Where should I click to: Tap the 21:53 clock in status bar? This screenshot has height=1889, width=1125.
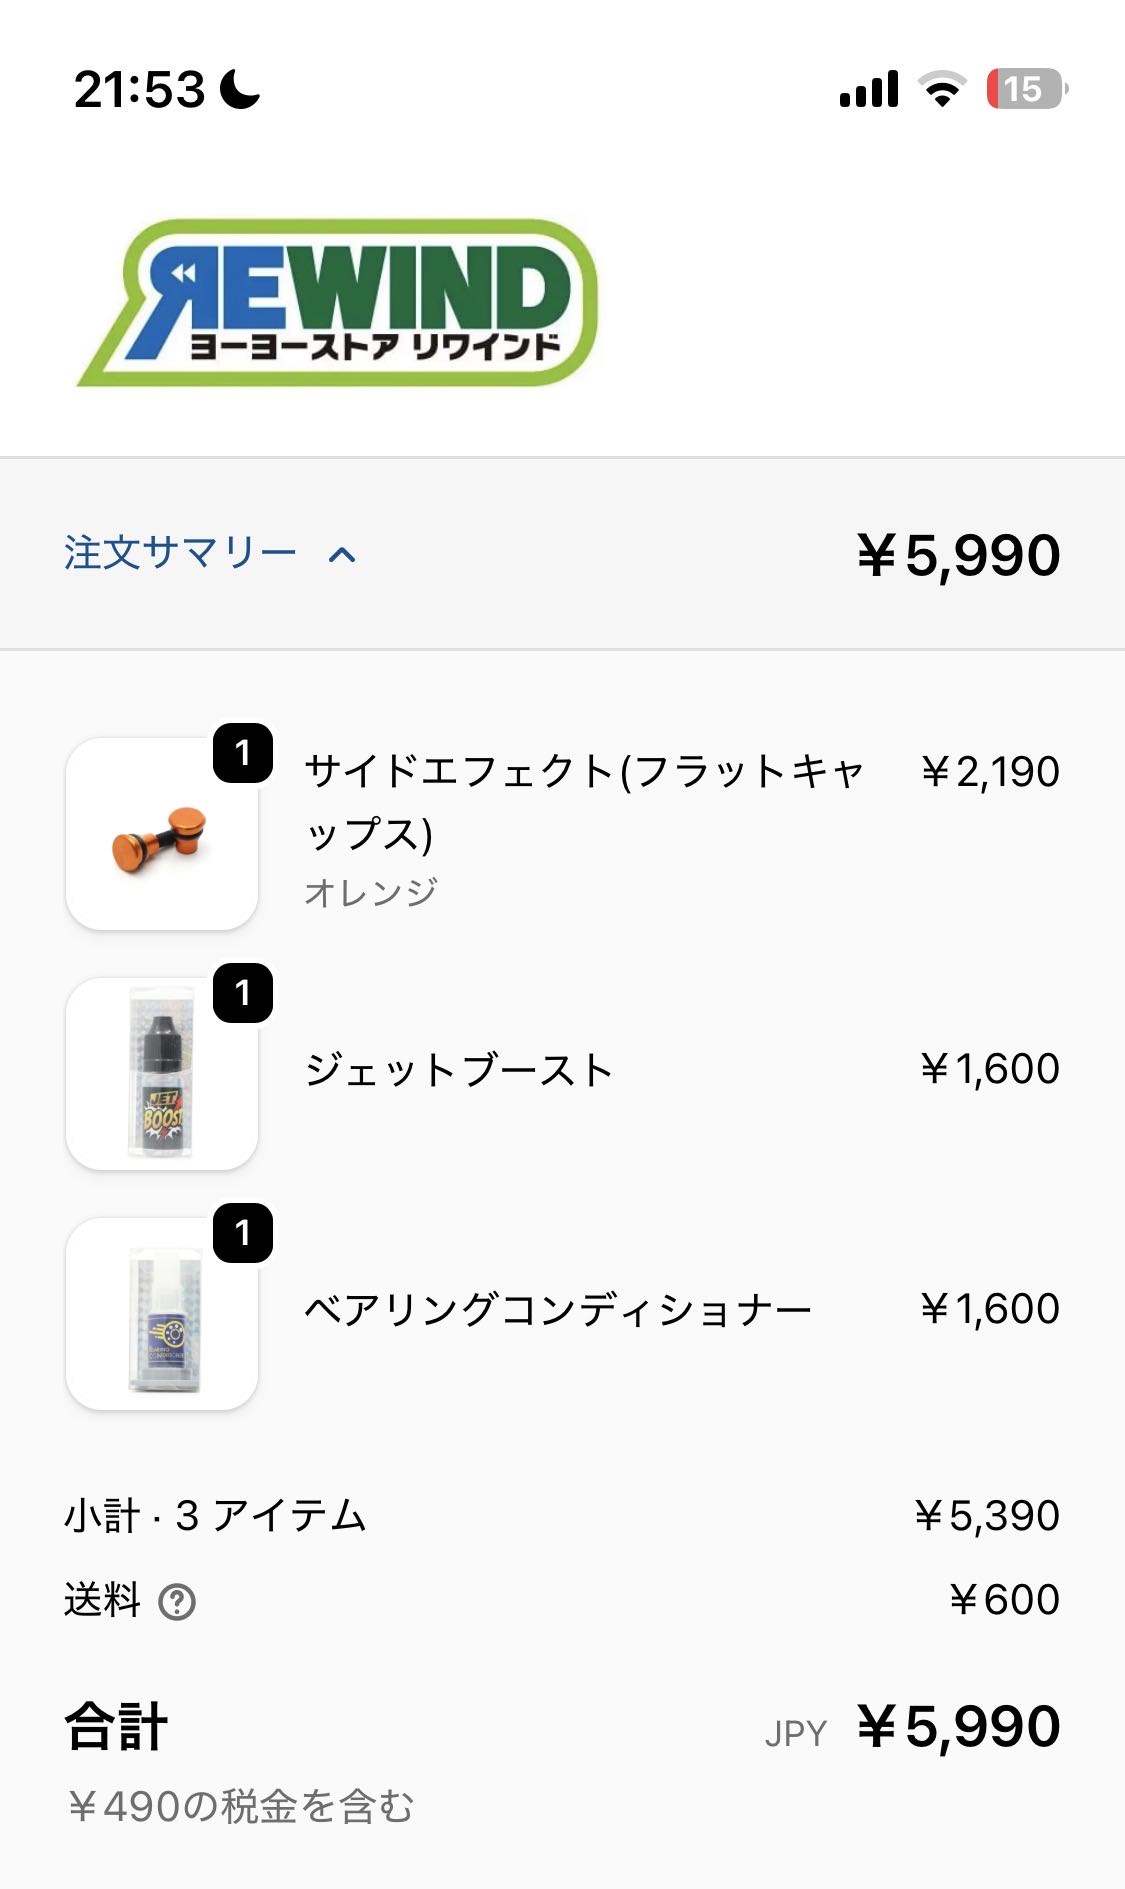139,89
